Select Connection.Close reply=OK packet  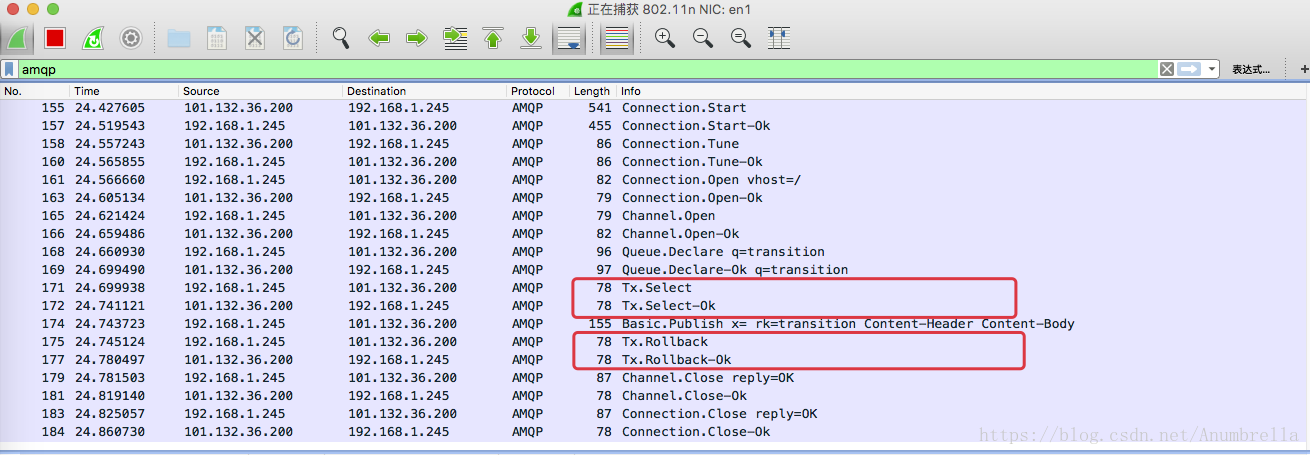(655, 414)
